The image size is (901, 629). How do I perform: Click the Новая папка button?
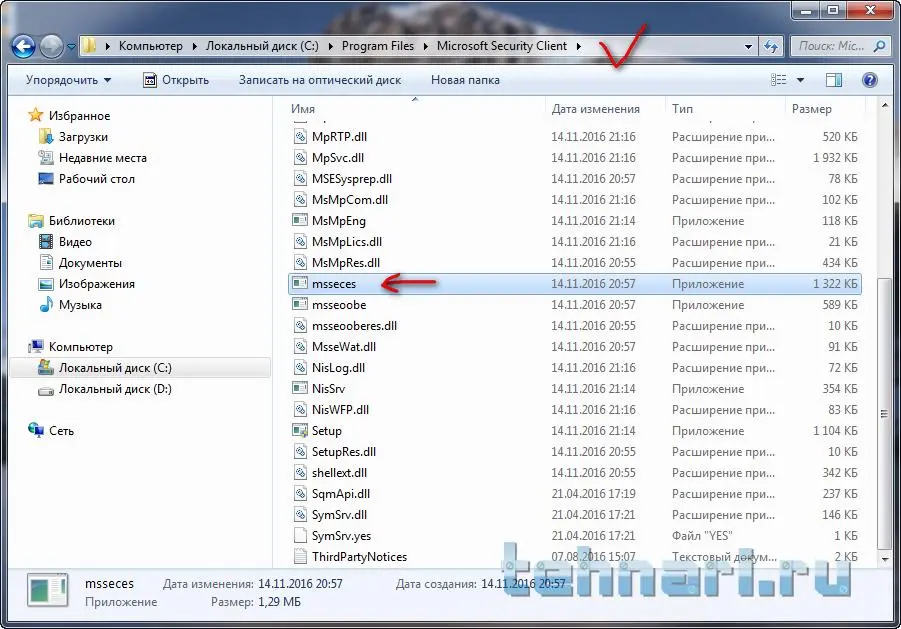pos(465,80)
